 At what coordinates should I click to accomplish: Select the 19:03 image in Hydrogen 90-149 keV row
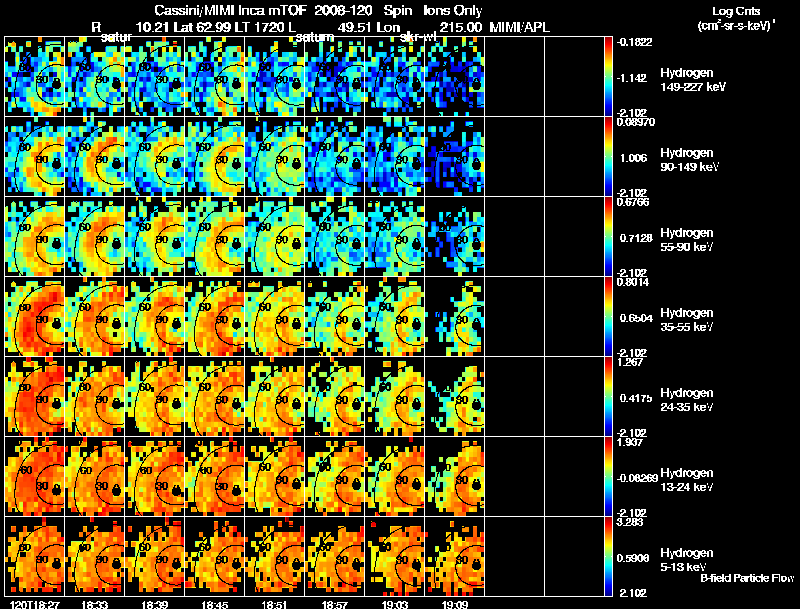click(395, 157)
